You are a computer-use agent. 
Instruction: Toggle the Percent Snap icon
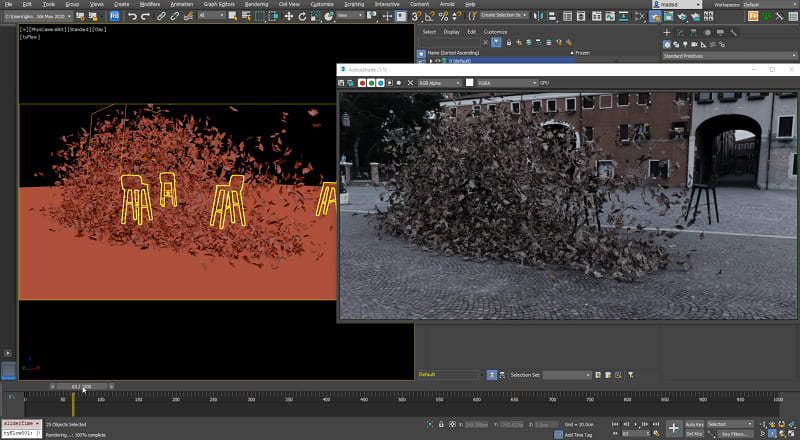tap(443, 16)
